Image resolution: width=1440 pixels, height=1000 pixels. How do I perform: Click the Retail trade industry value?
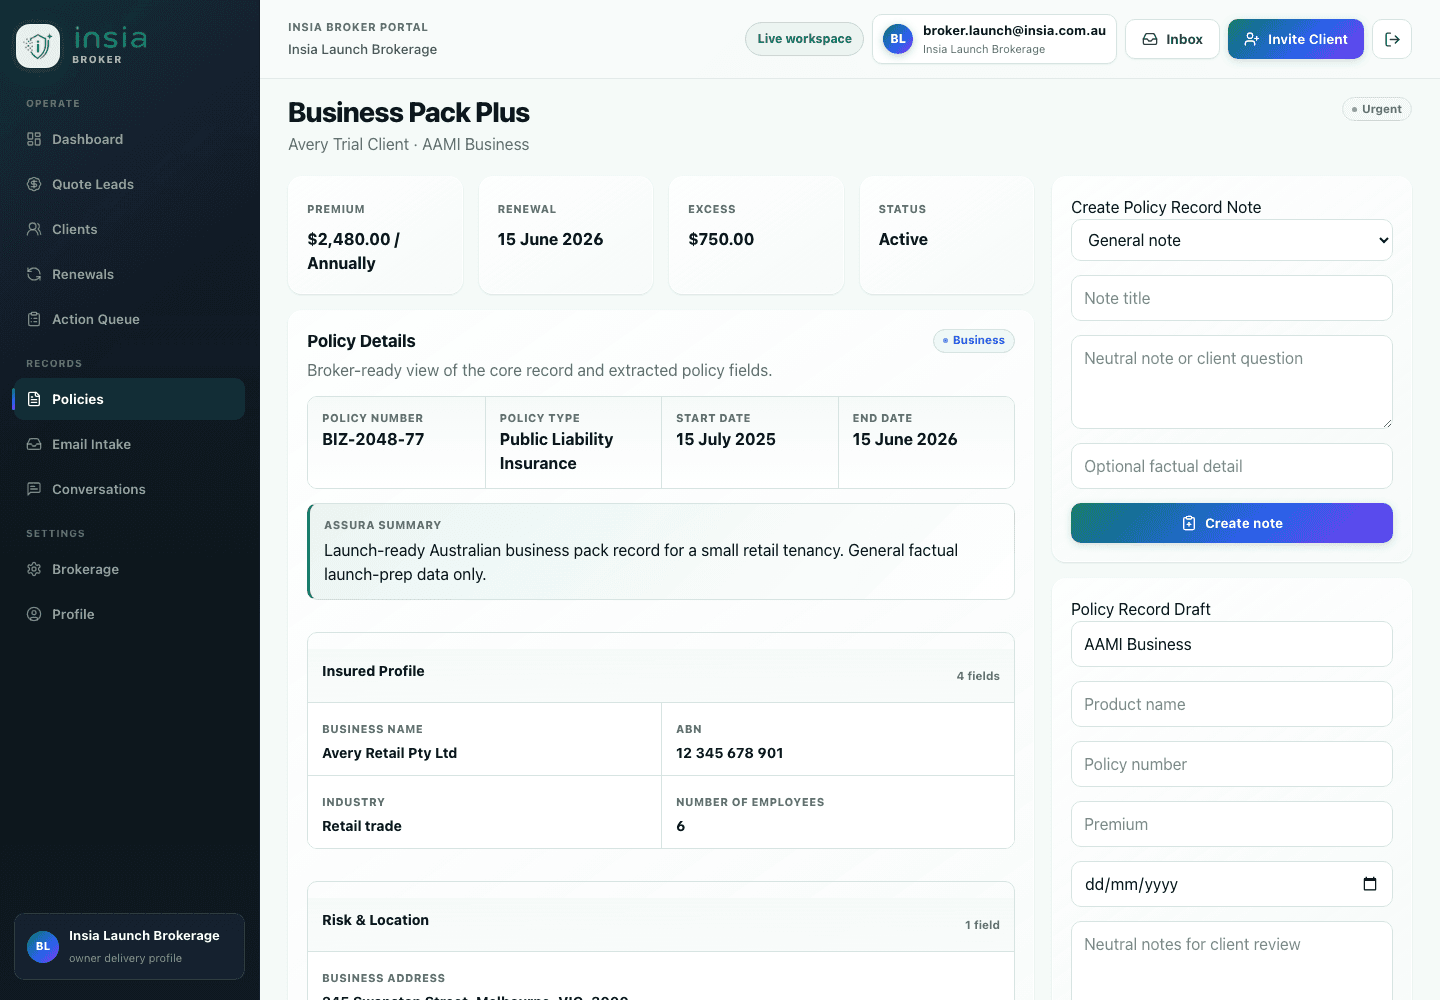coord(362,826)
